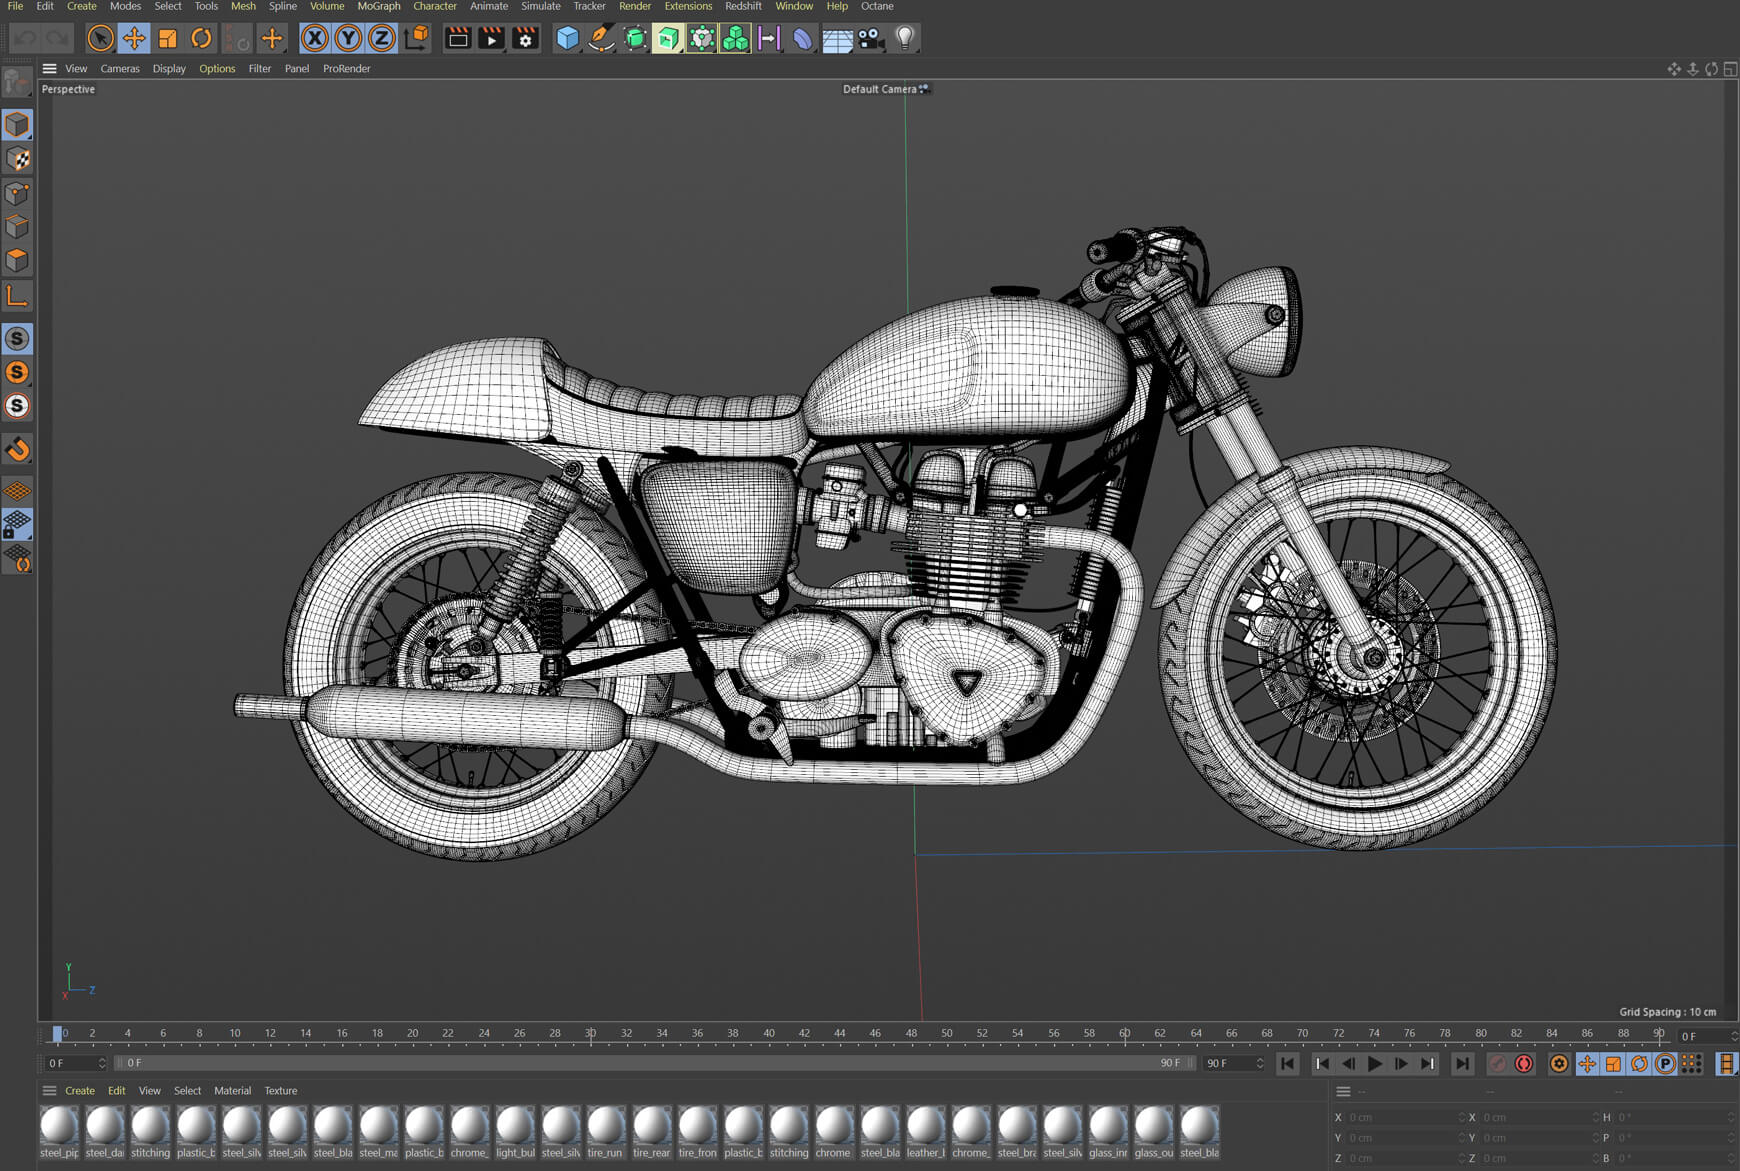The height and width of the screenshot is (1171, 1740).
Task: Click the timeline playhead at frame 0
Action: pyautogui.click(x=57, y=1034)
